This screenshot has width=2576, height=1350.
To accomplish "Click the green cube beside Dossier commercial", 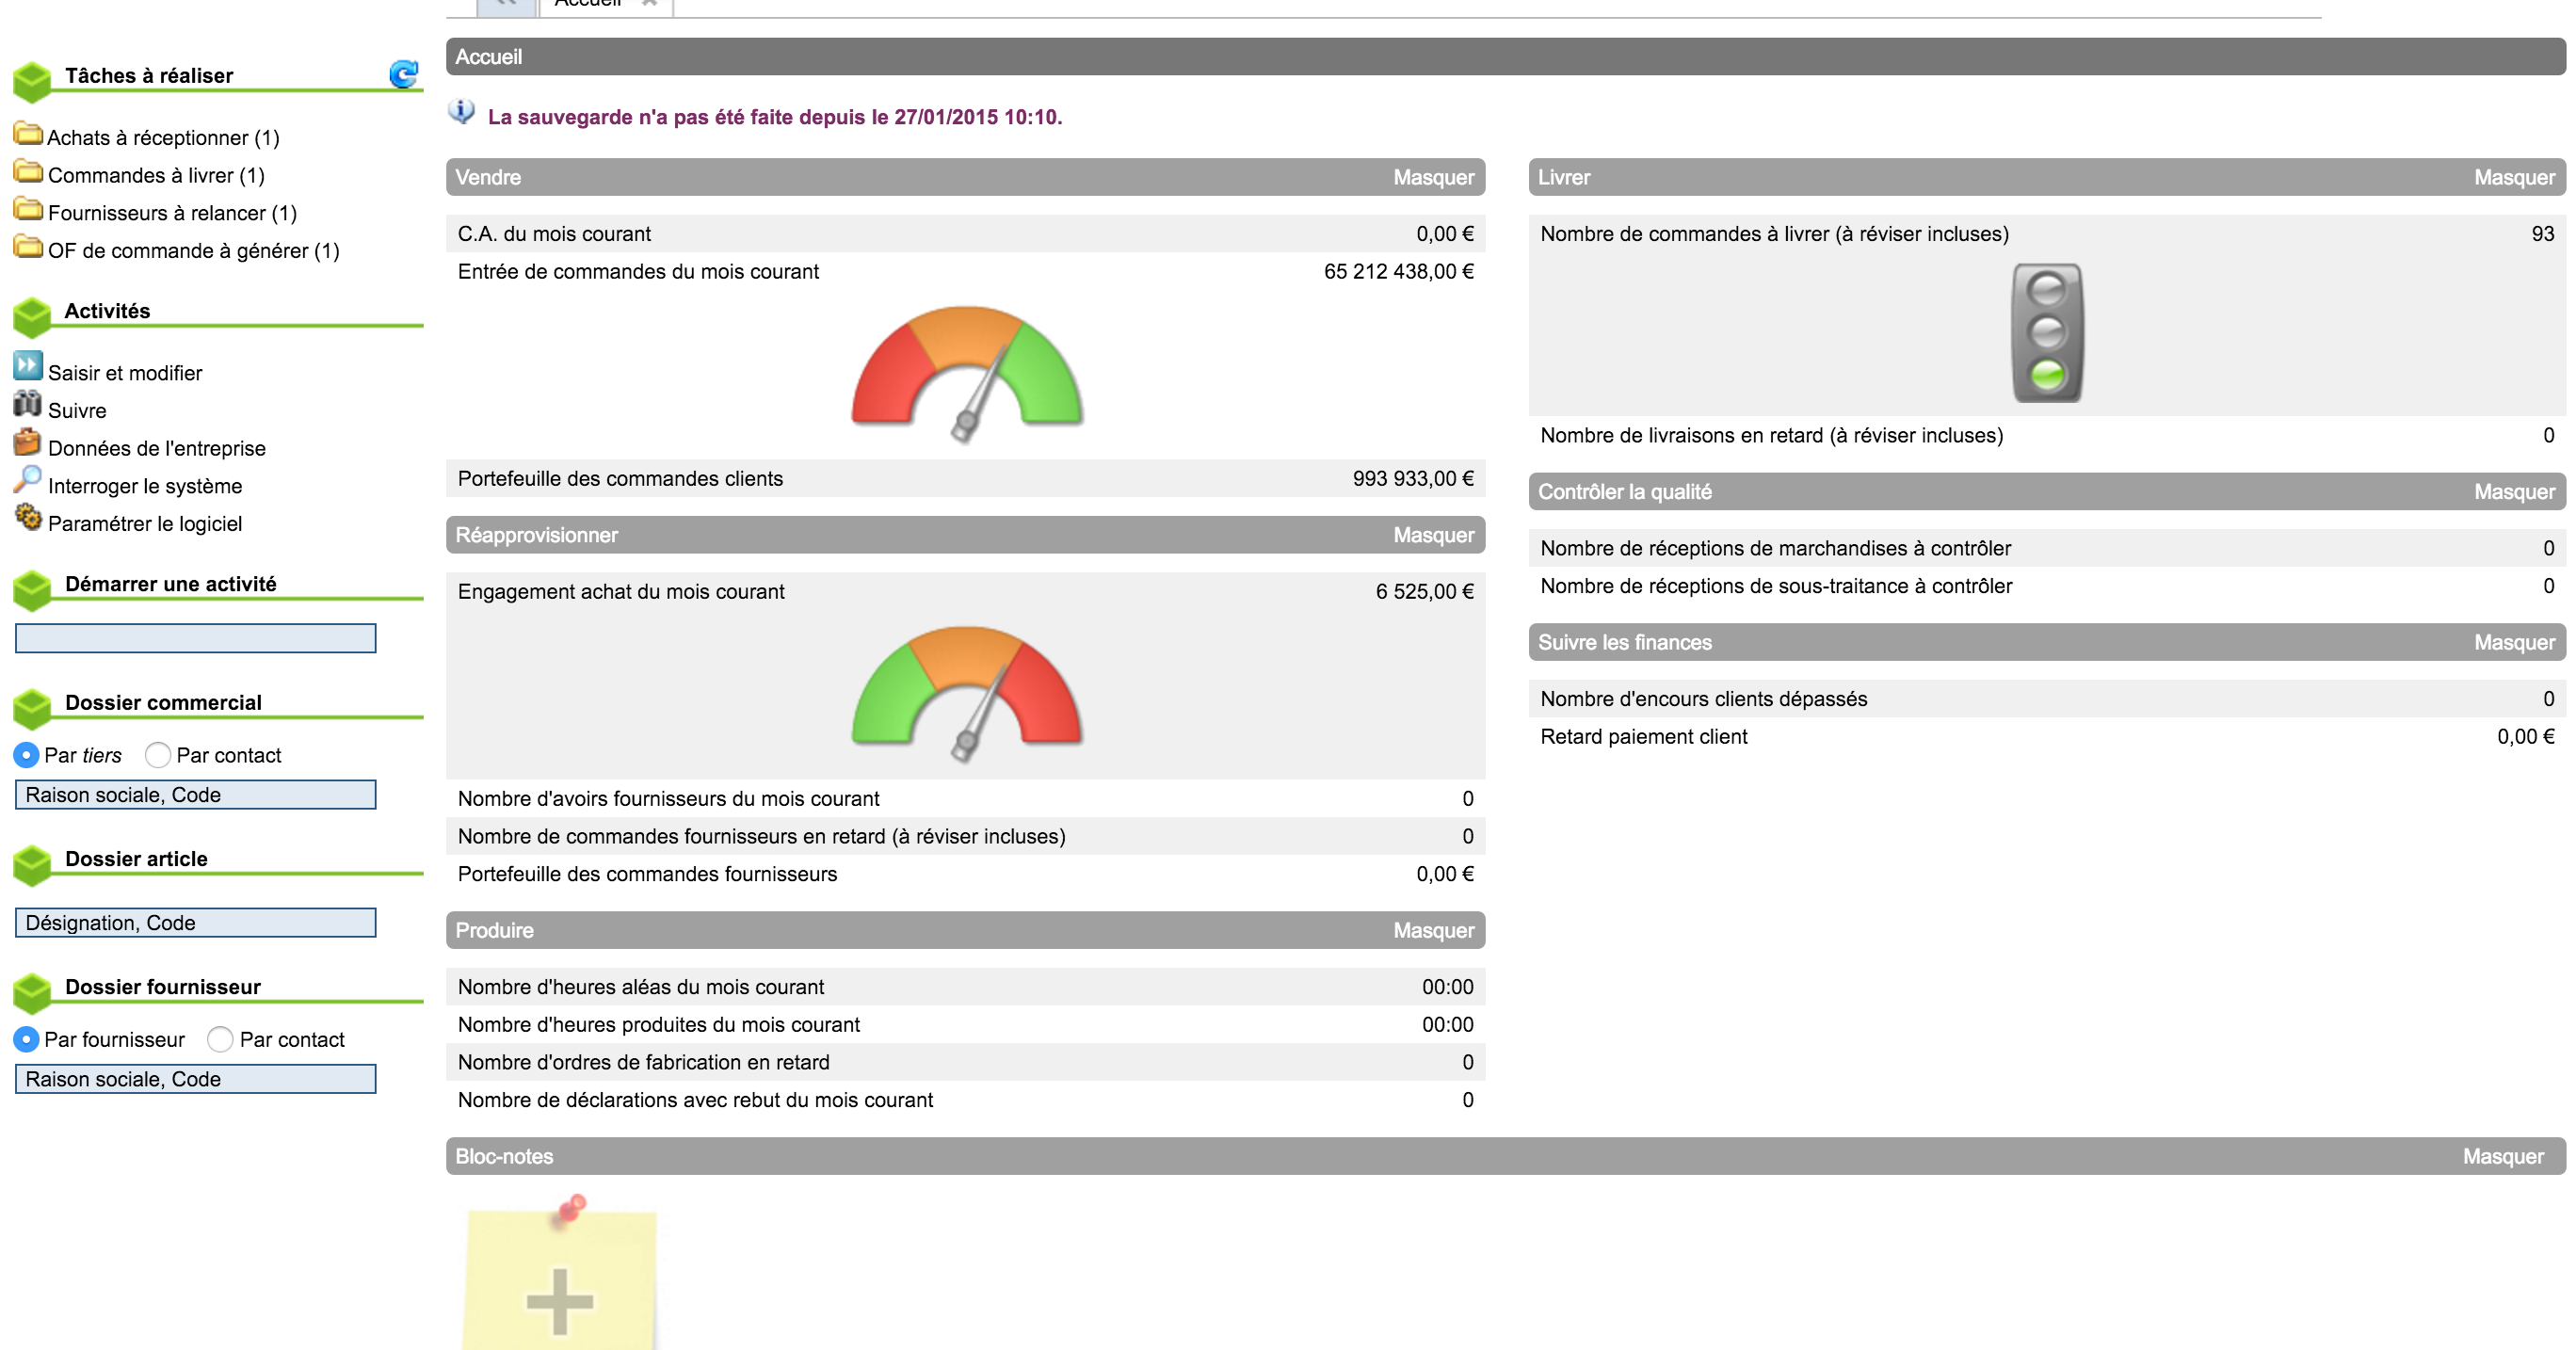I will tap(32, 709).
